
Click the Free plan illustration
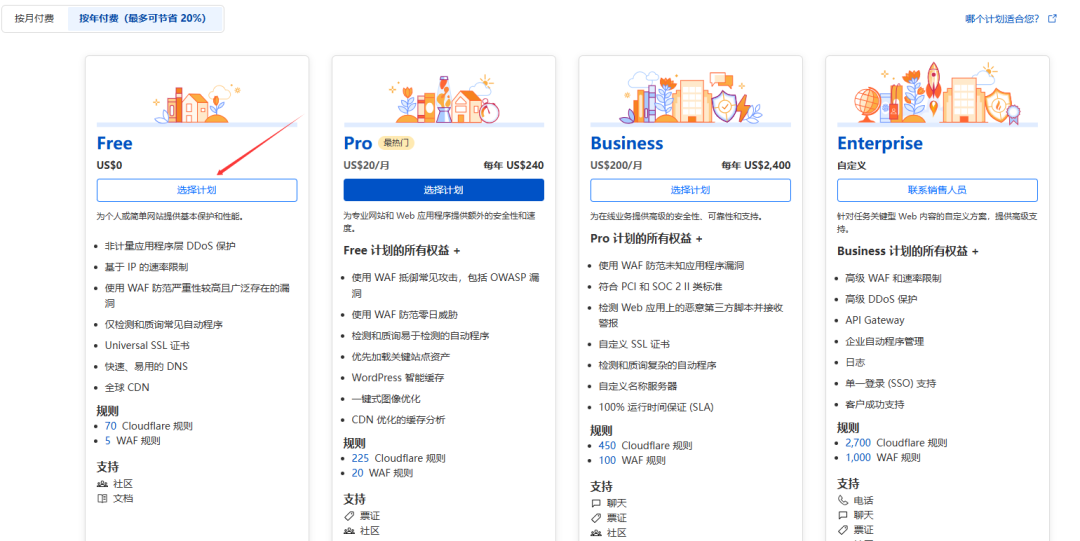pyautogui.click(x=197, y=103)
